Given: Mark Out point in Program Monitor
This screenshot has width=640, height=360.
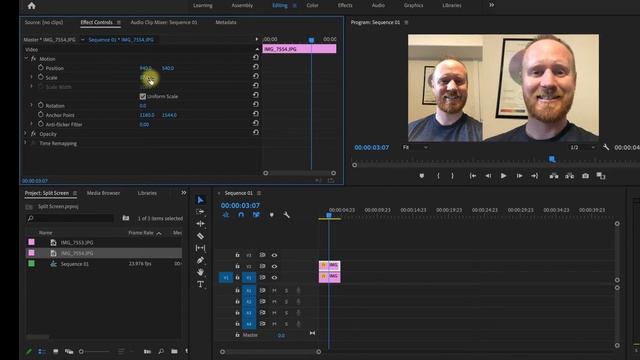Looking at the screenshot, I should click(x=452, y=176).
